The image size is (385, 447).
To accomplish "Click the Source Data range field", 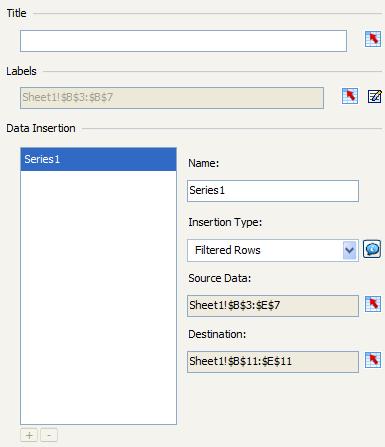I will 273,306.
